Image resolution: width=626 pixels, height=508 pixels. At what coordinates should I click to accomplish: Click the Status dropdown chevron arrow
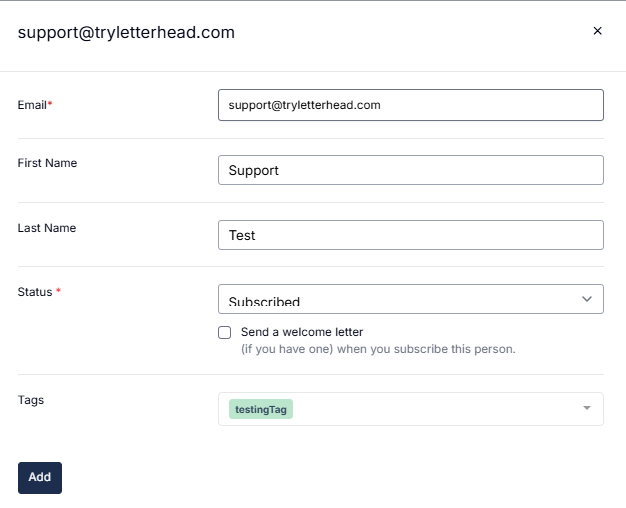(x=587, y=299)
